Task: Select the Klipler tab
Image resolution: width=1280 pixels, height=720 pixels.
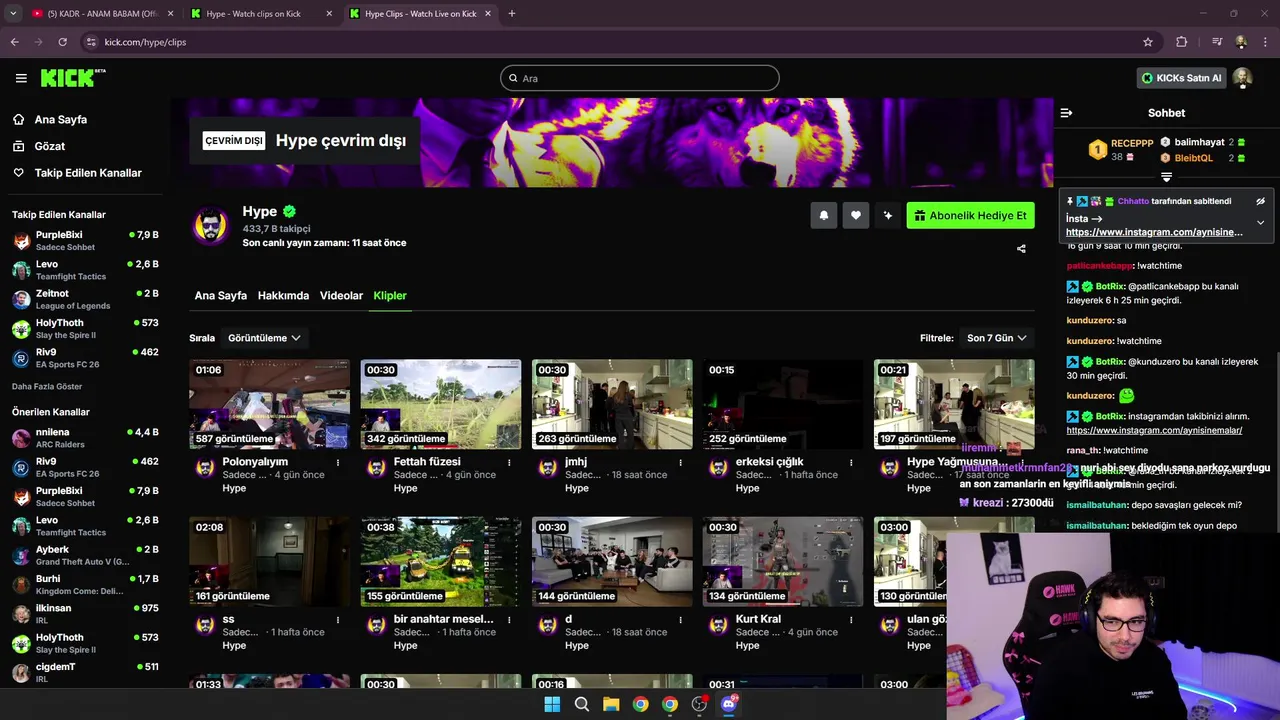Action: click(x=390, y=296)
